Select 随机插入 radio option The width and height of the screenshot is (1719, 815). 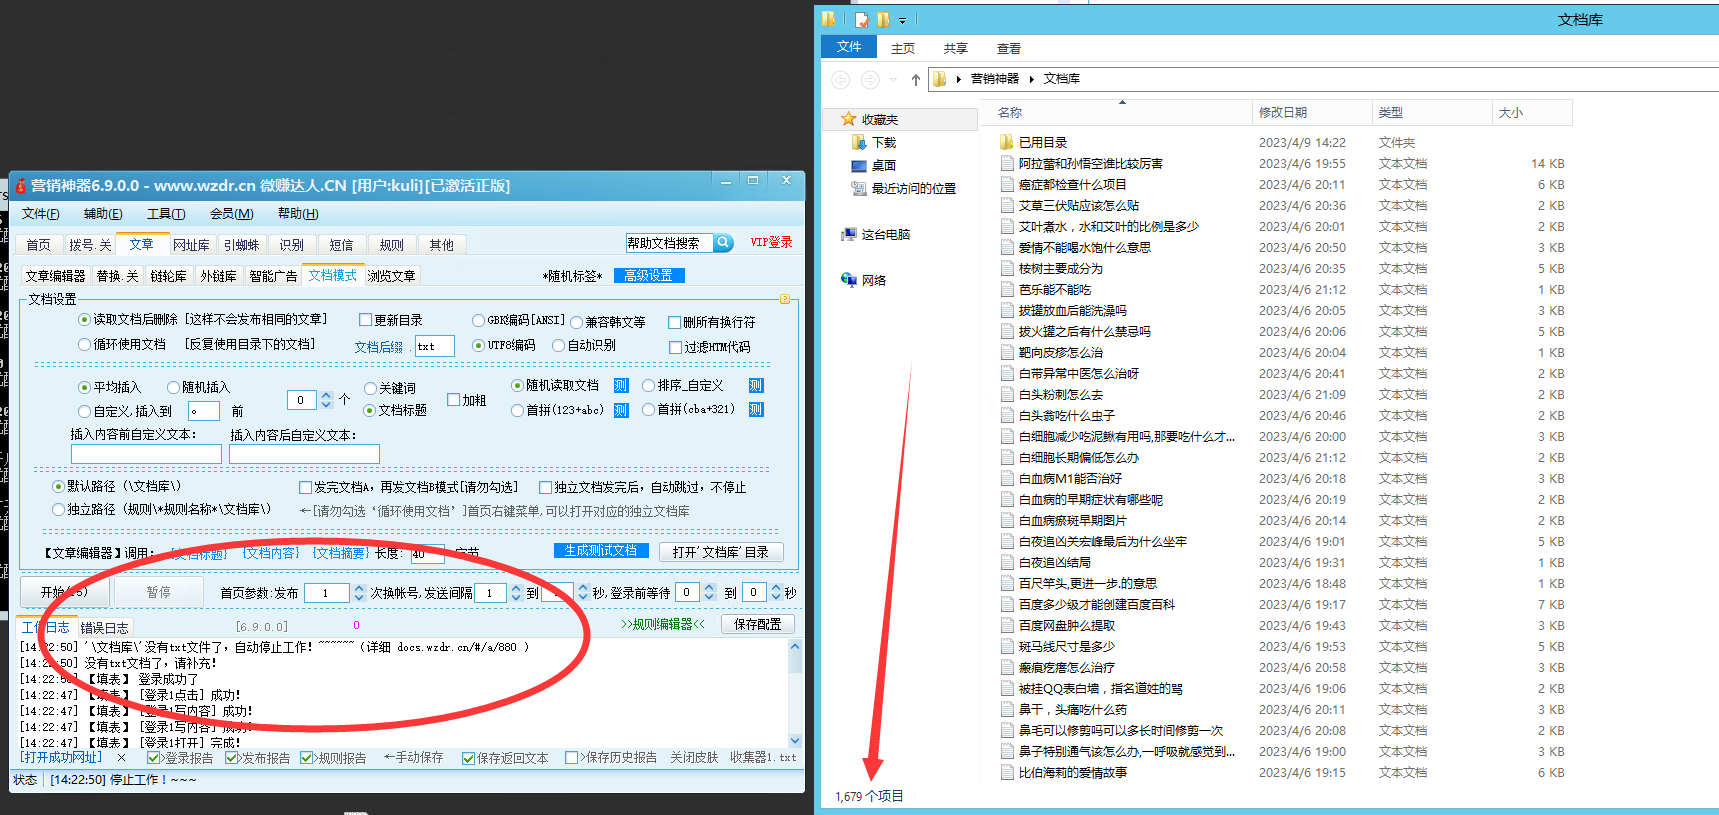click(174, 388)
